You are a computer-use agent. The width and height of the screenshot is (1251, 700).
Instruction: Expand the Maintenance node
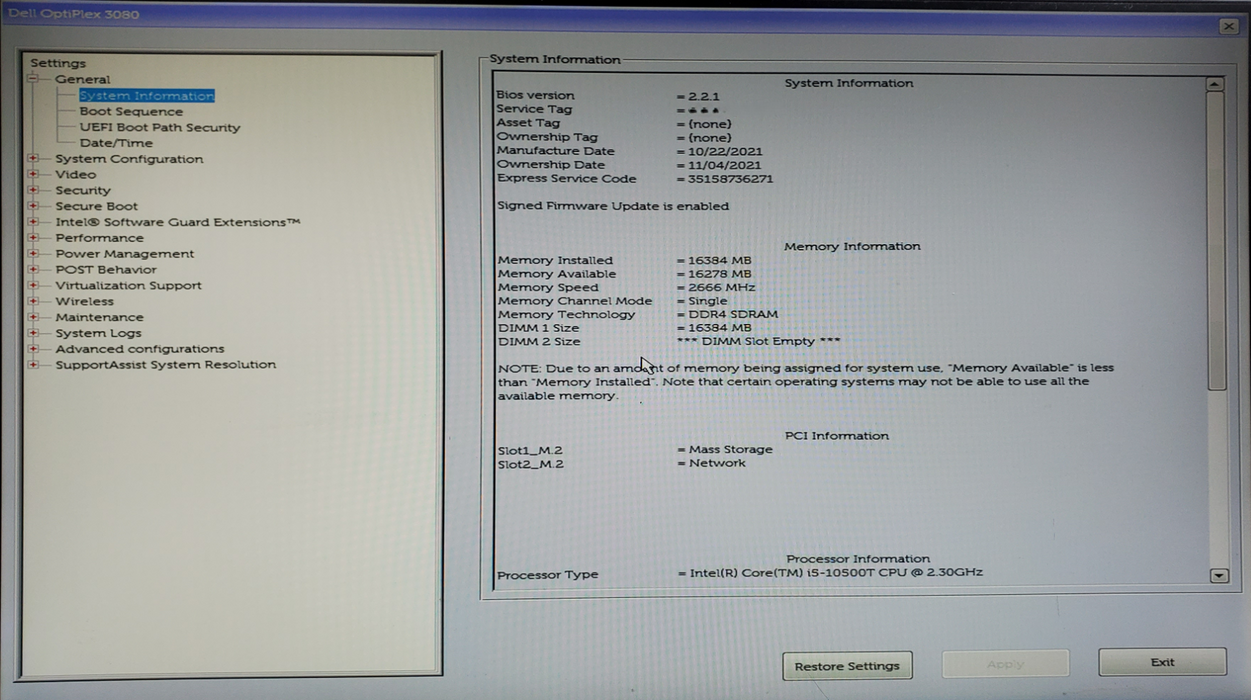pyautogui.click(x=33, y=317)
